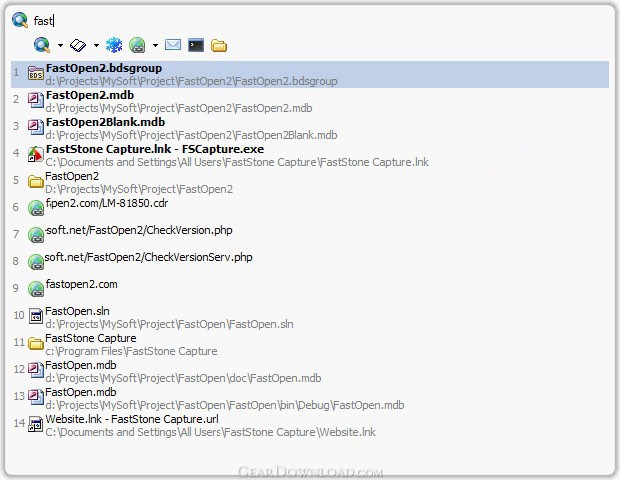Viewport: 620px width, 480px height.
Task: Click the yellow folder toolbar icon
Action: tap(219, 46)
